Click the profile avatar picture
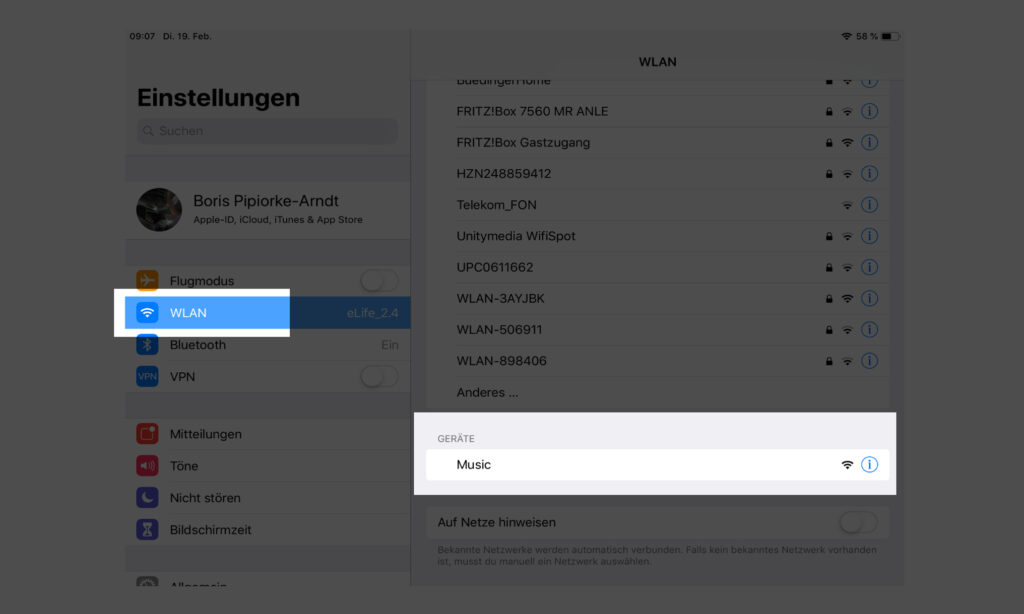Viewport: 1024px width, 614px height. pyautogui.click(x=159, y=210)
